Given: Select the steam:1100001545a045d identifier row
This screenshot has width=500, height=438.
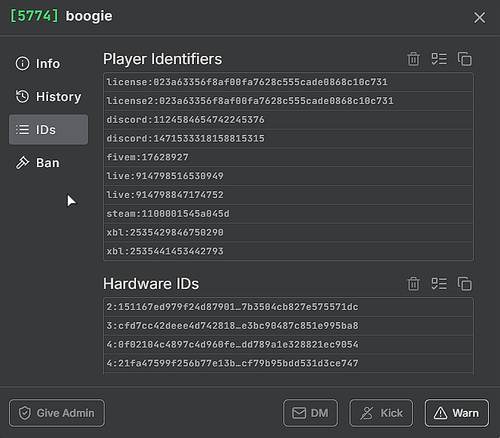Looking at the screenshot, I should click(x=288, y=214).
